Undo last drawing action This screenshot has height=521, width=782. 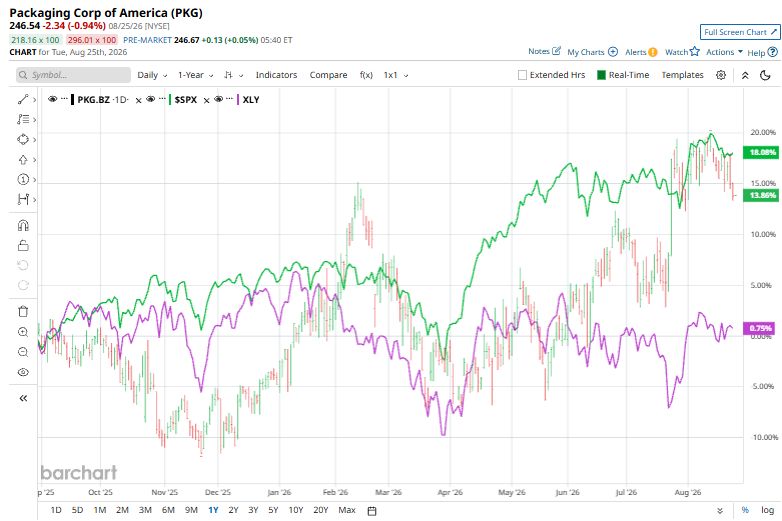pos(23,265)
